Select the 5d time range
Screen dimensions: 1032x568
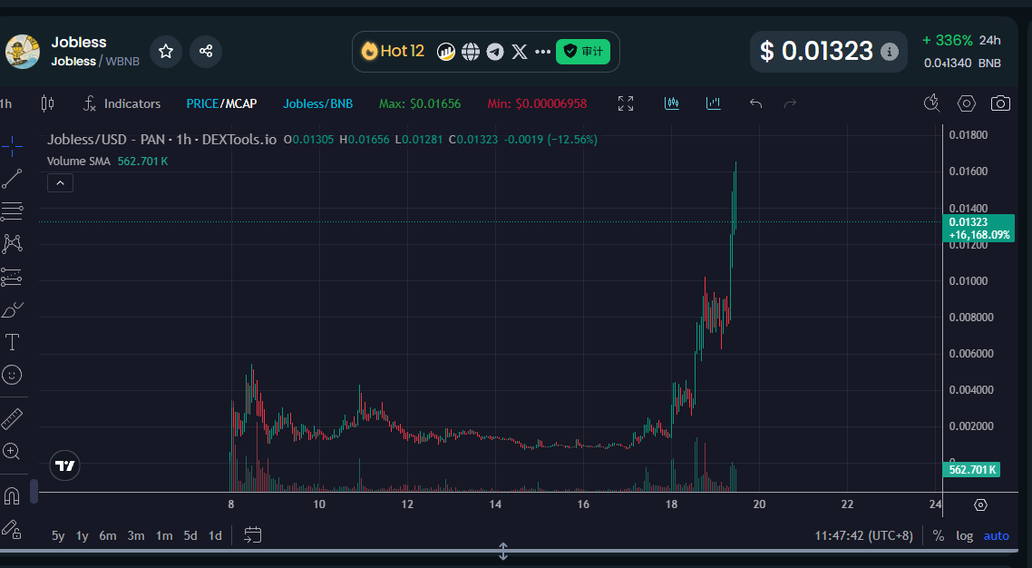point(190,536)
